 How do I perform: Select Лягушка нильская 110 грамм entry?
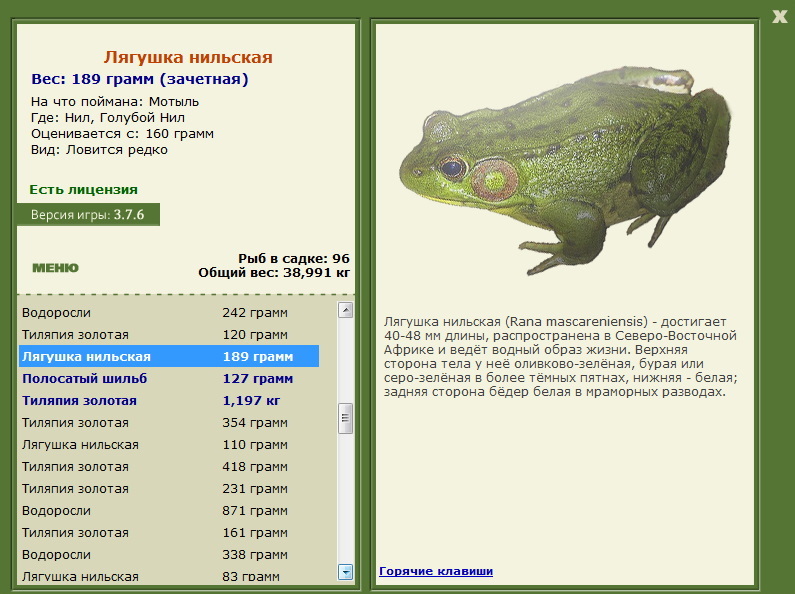(x=169, y=444)
